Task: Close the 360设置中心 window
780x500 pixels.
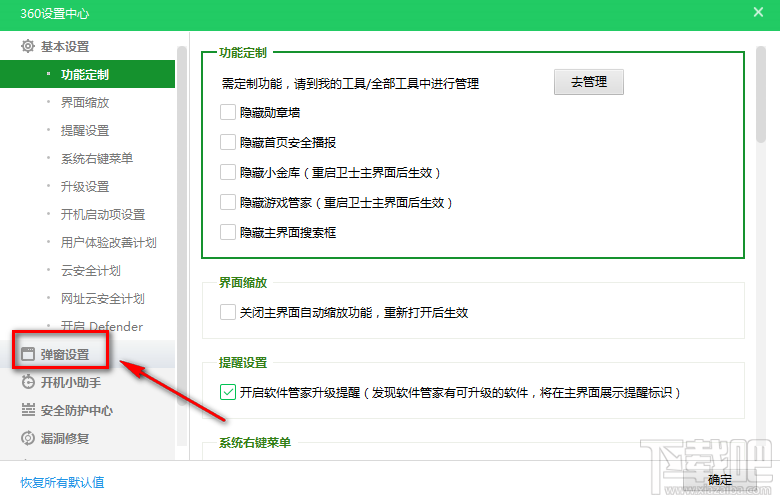Action: click(758, 12)
